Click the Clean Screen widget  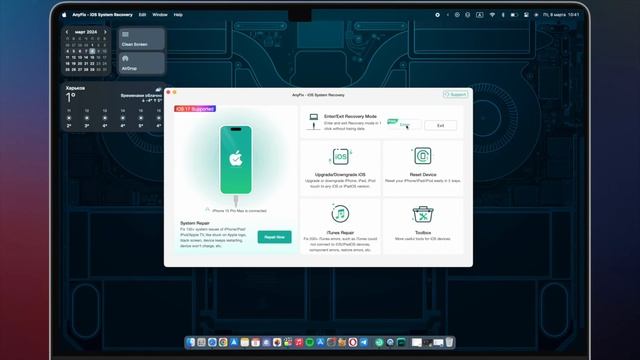click(x=141, y=39)
